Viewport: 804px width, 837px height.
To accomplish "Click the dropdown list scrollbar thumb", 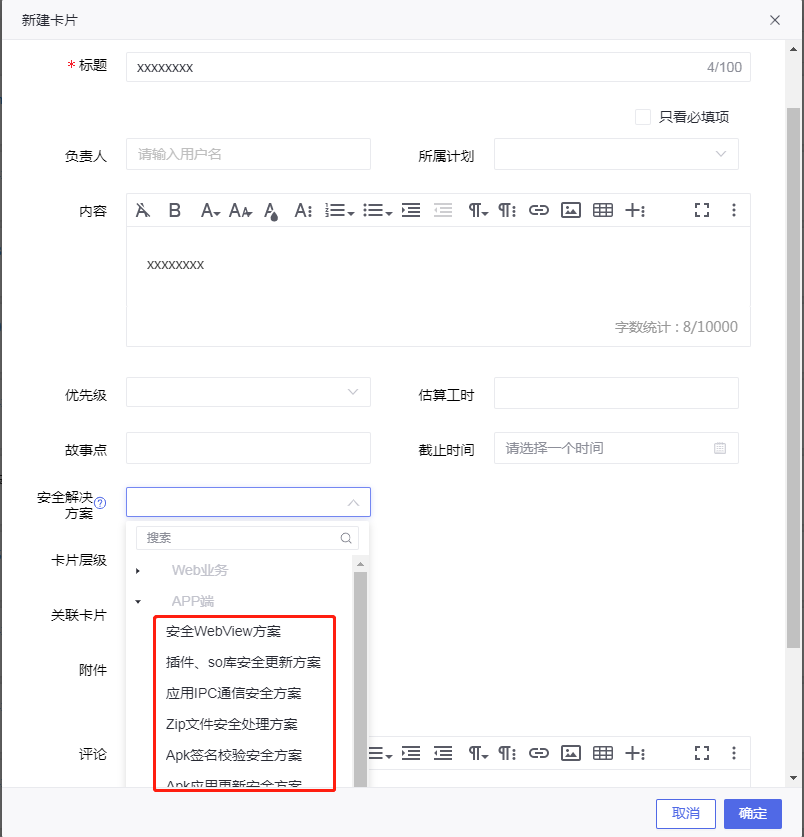I will point(360,679).
